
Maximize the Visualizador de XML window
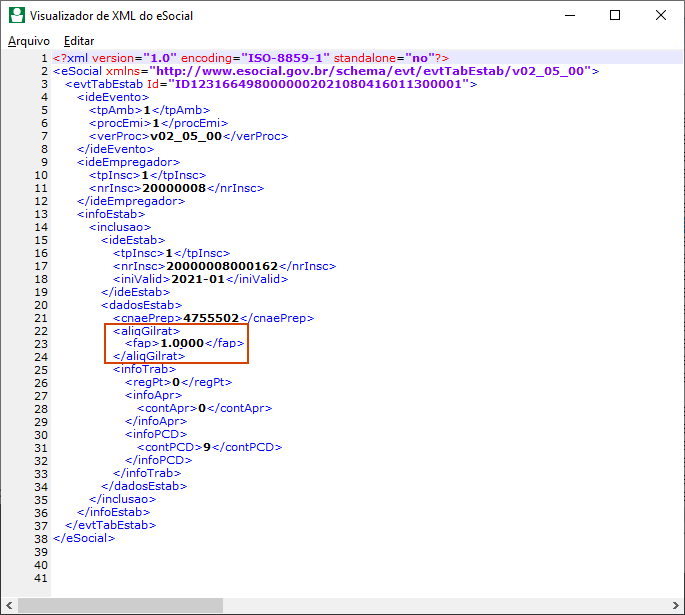click(x=615, y=16)
